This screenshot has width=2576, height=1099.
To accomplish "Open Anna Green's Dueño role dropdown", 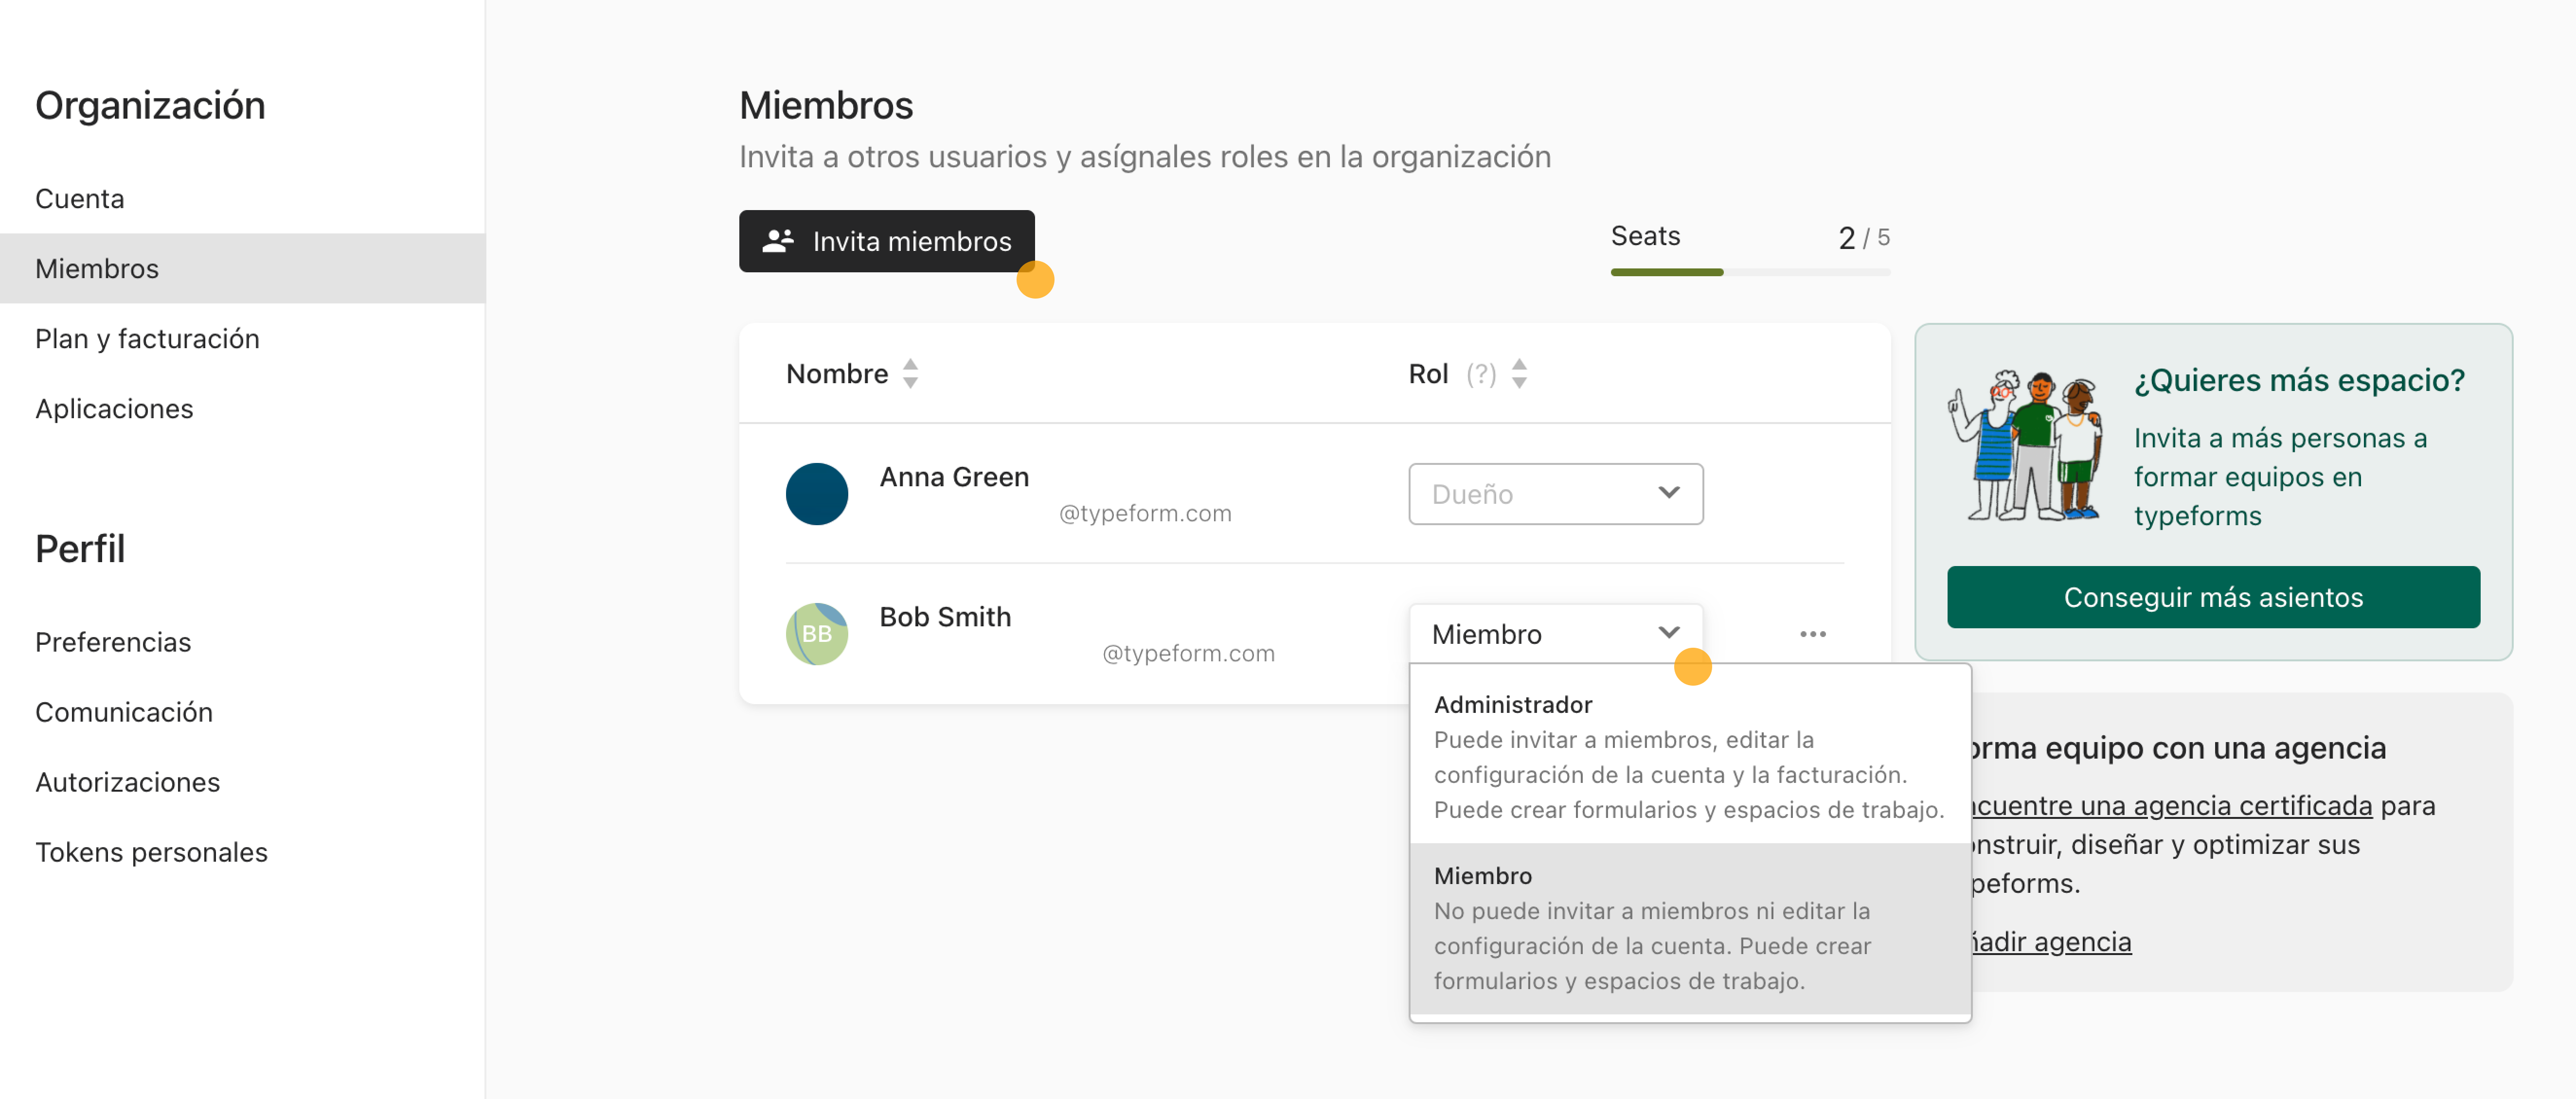I will tap(1555, 493).
